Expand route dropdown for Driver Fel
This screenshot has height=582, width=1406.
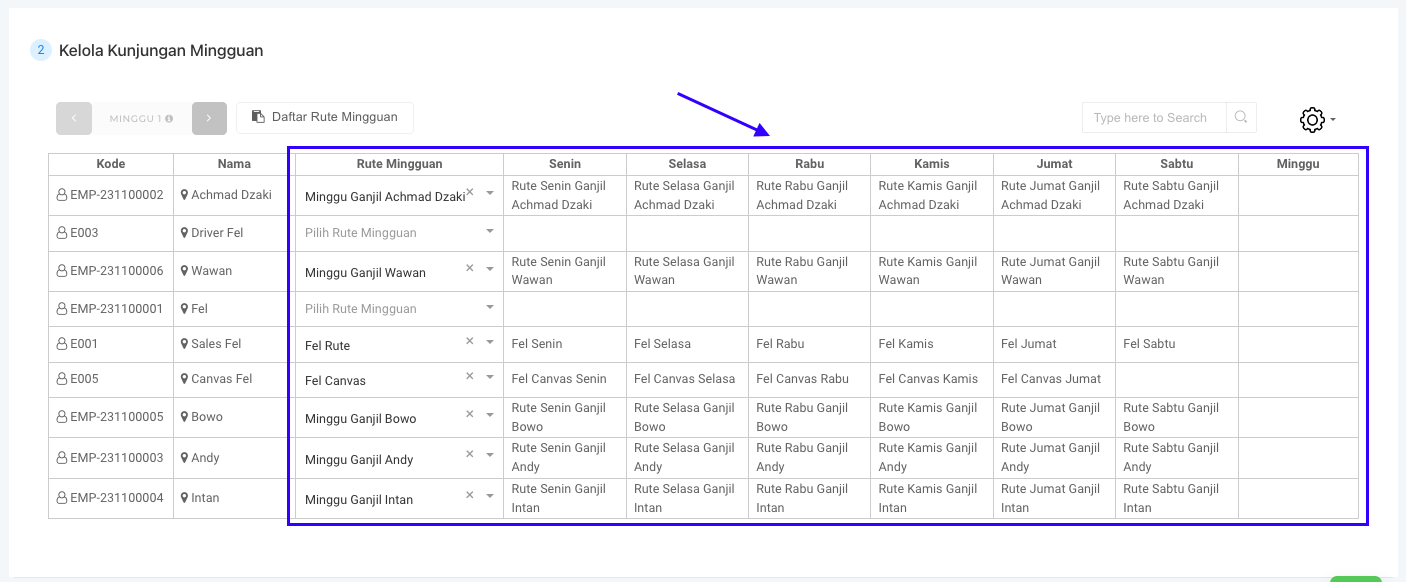(490, 232)
